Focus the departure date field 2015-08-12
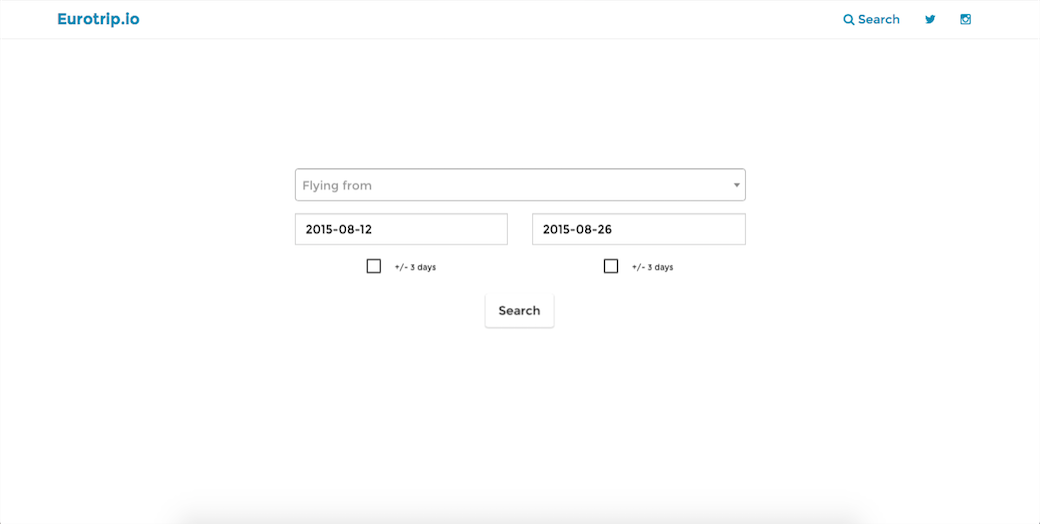1040x524 pixels. click(401, 229)
